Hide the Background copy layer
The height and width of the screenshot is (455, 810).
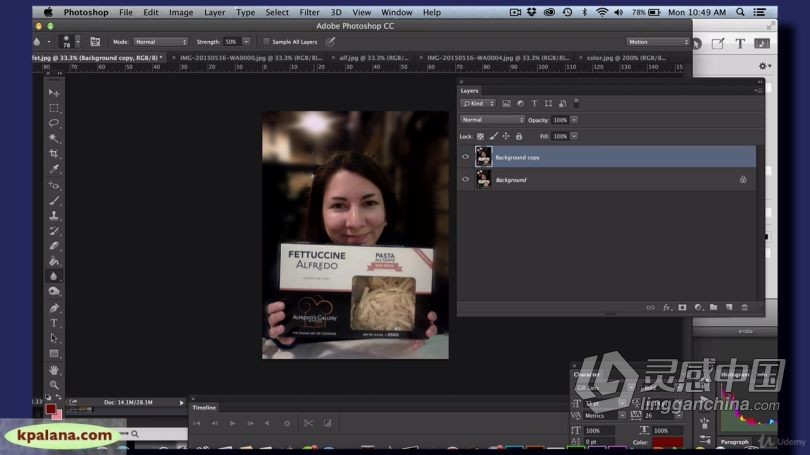pos(465,157)
